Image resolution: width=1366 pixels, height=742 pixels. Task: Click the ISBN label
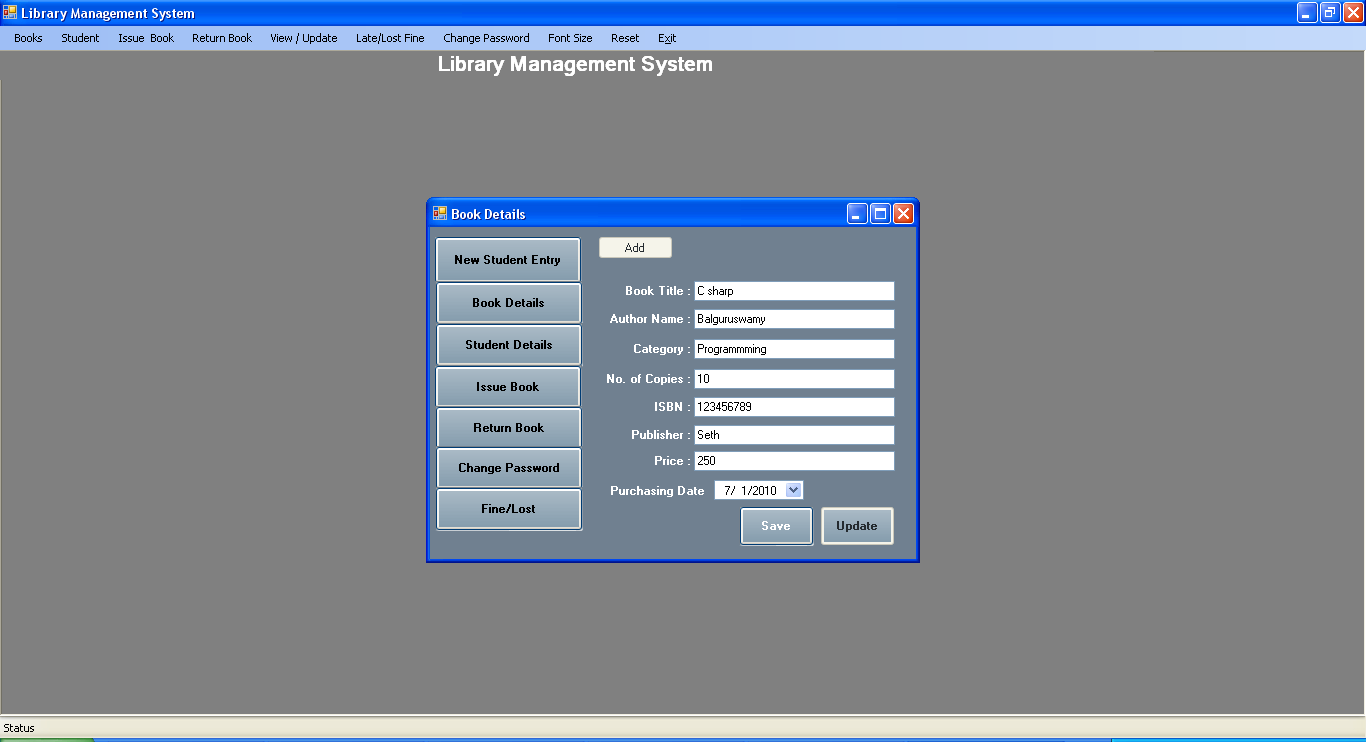point(673,407)
